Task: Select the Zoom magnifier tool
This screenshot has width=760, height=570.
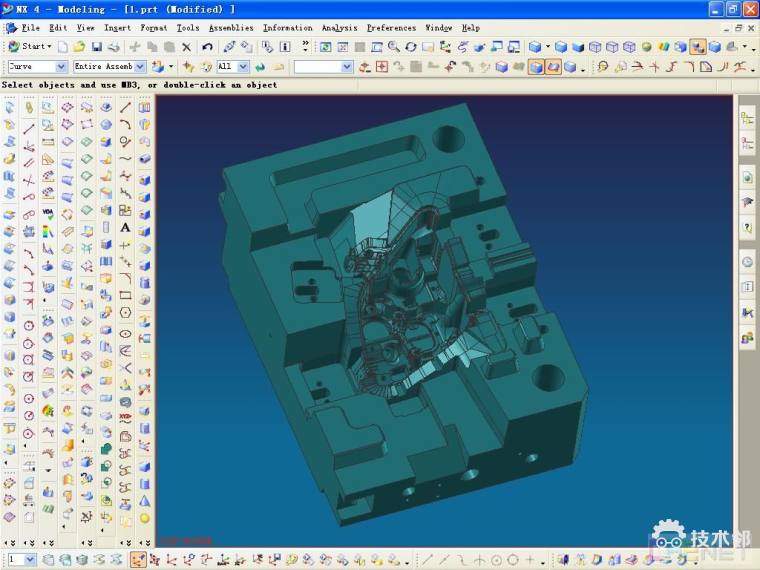Action: (394, 47)
